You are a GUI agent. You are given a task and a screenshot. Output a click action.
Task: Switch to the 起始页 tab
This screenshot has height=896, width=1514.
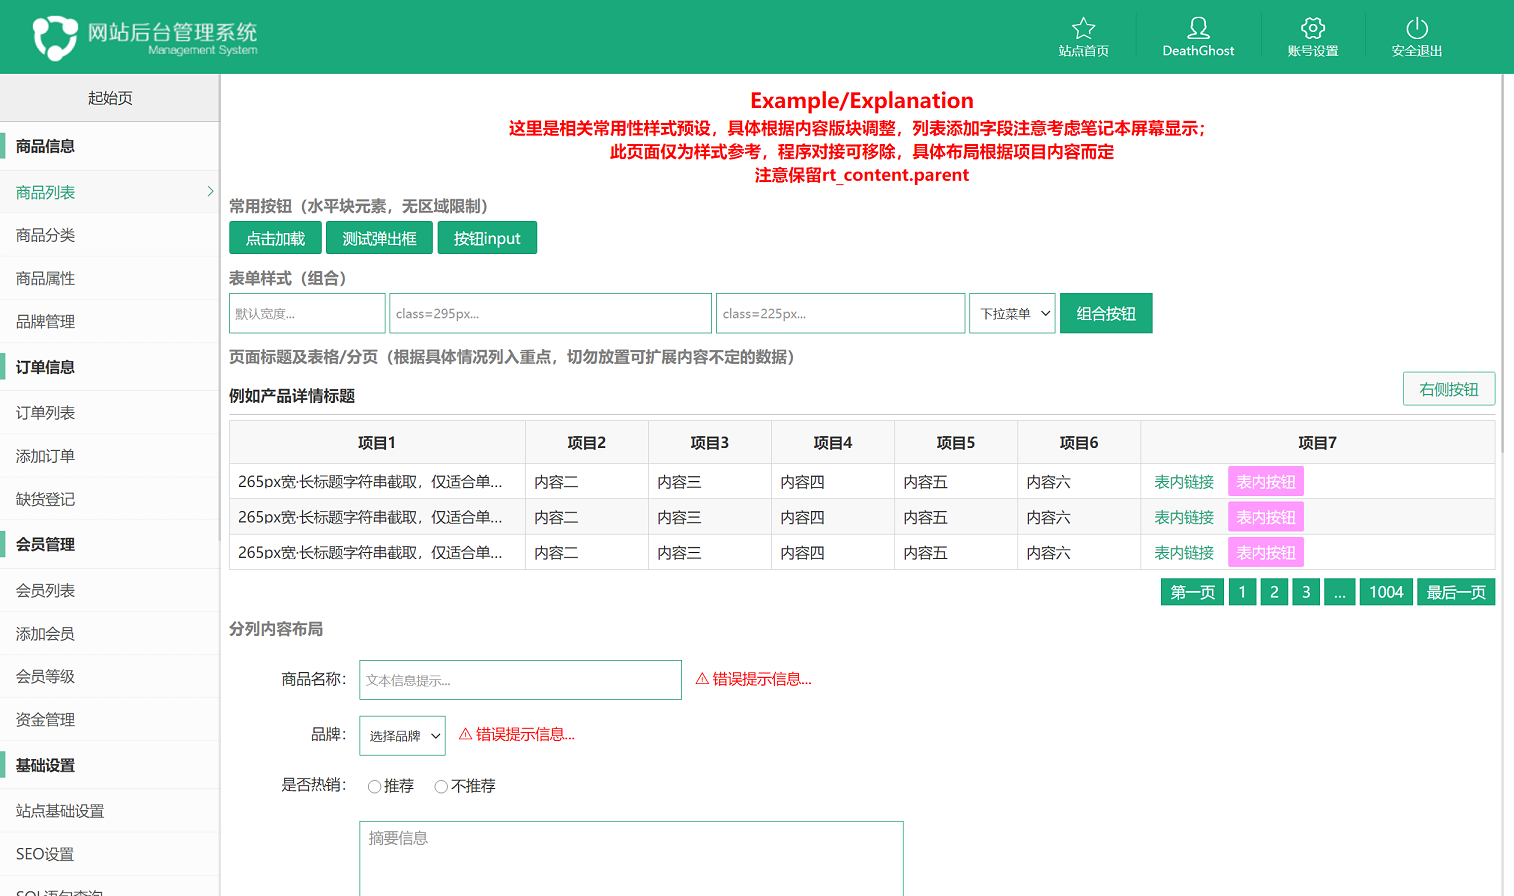tap(109, 97)
